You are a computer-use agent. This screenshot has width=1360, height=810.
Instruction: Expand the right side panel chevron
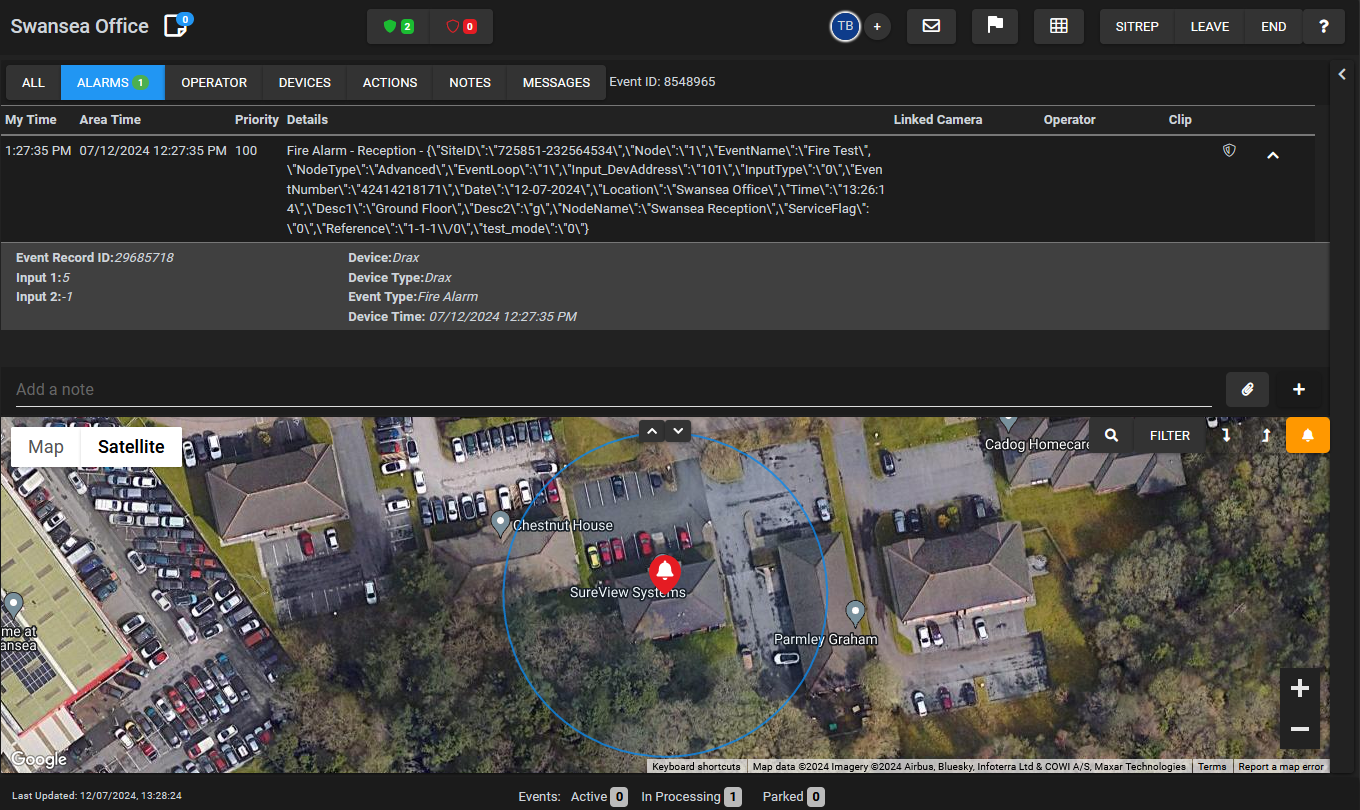click(1343, 74)
